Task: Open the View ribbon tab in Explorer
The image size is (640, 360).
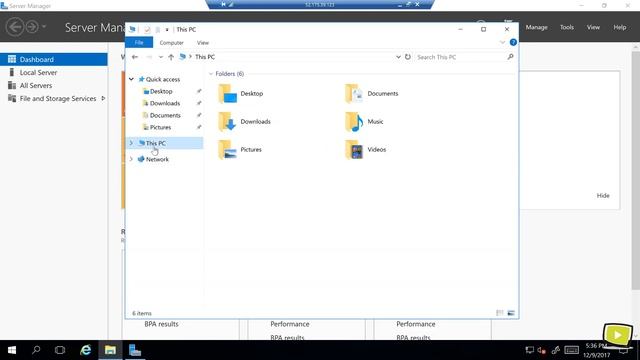Action: click(x=203, y=42)
